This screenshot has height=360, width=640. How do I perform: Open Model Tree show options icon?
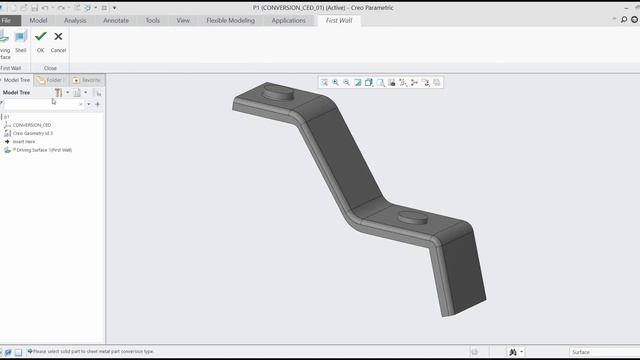point(77,93)
